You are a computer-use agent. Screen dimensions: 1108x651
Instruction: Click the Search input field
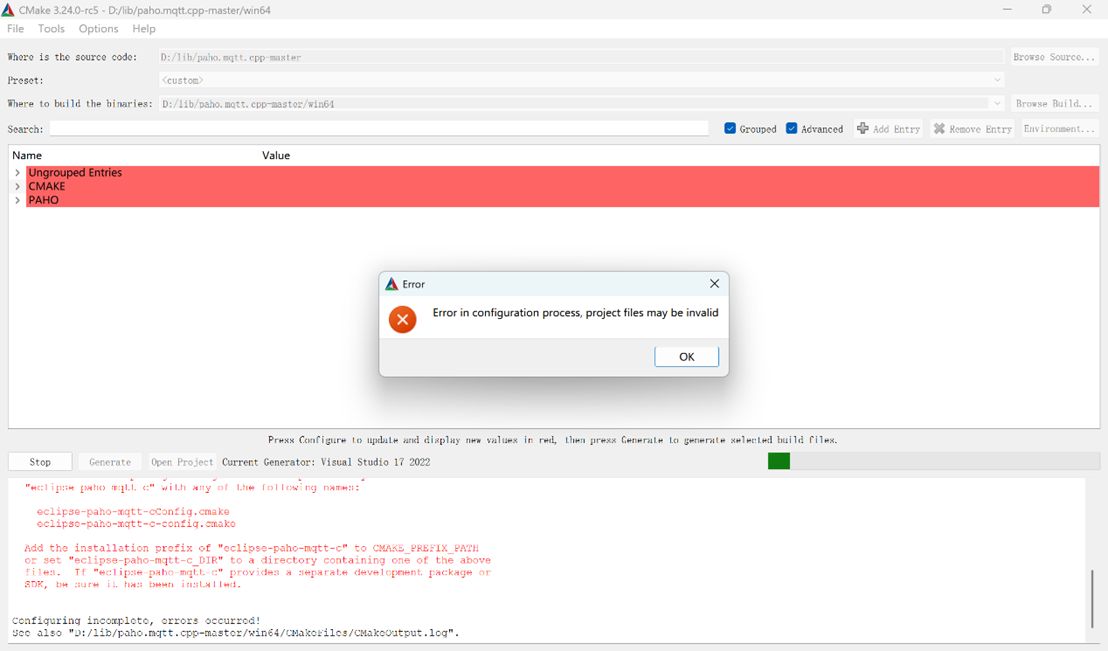379,129
